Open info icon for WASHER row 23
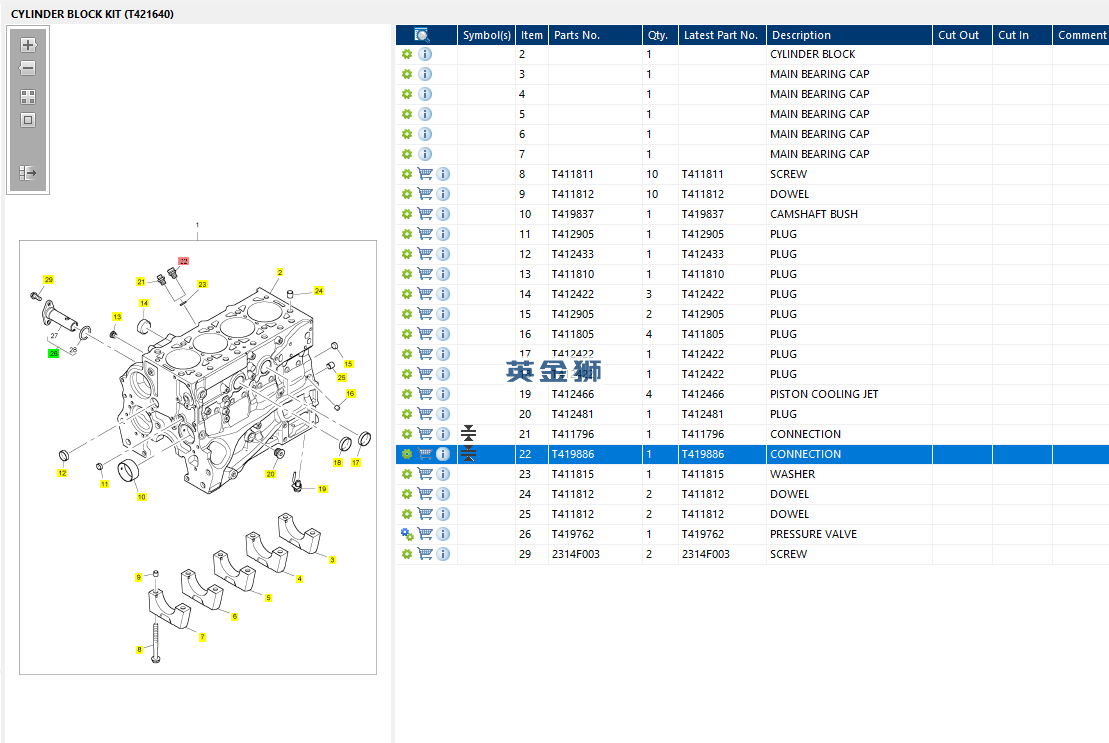The width and height of the screenshot is (1109, 743). pos(443,474)
